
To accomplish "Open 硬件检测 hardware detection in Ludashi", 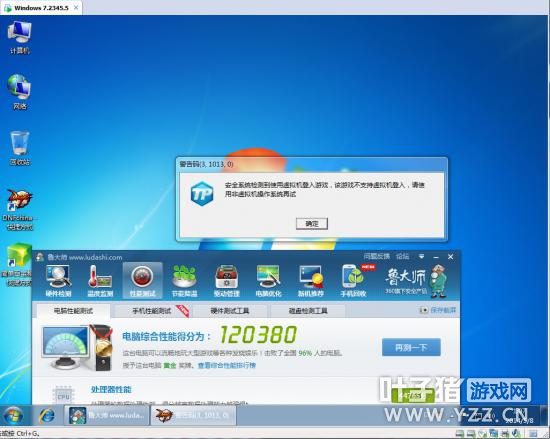I will (x=58, y=281).
